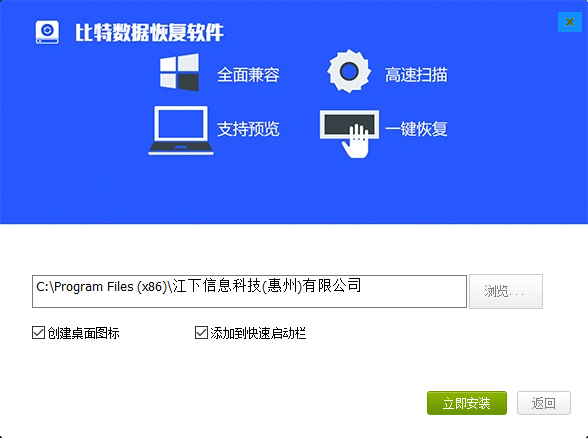Image resolution: width=588 pixels, height=438 pixels.
Task: Click the 全面兼容 feature label
Action: click(x=248, y=75)
